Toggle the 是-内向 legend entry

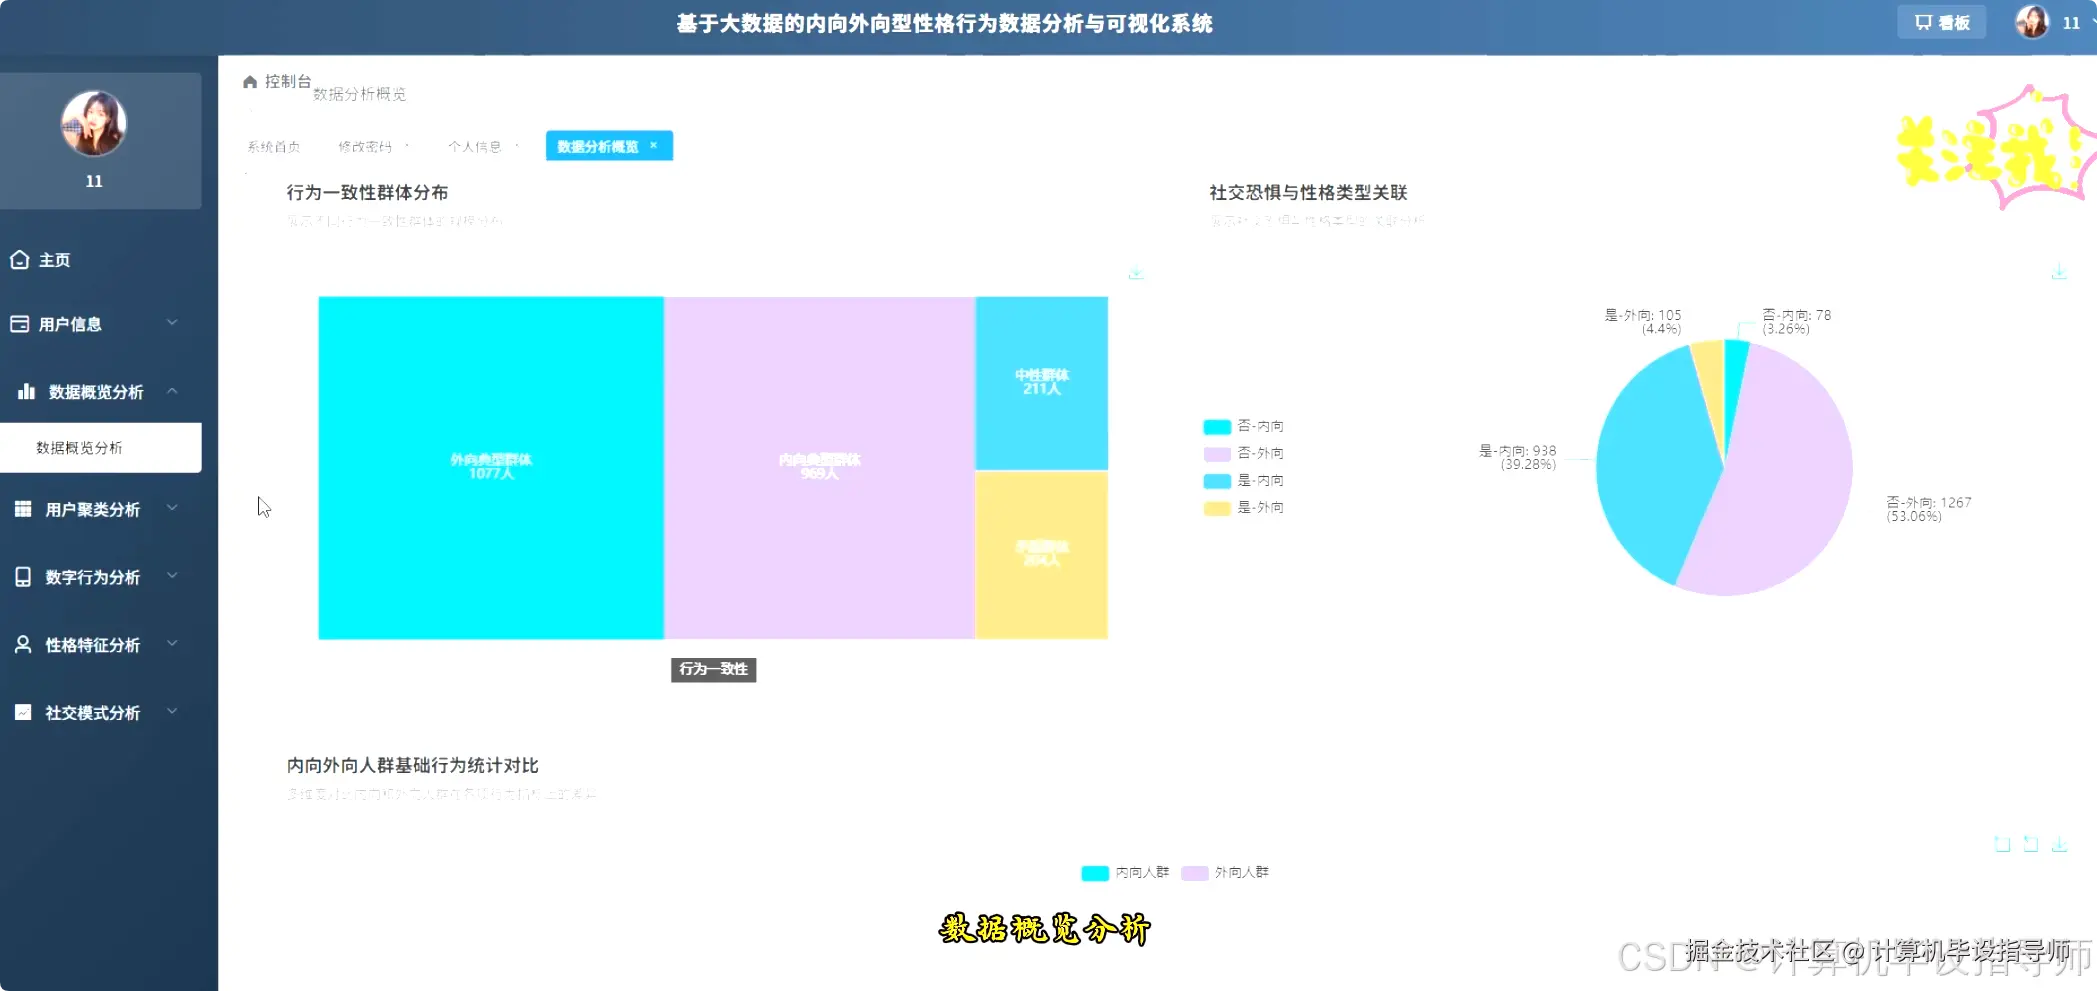click(1244, 480)
